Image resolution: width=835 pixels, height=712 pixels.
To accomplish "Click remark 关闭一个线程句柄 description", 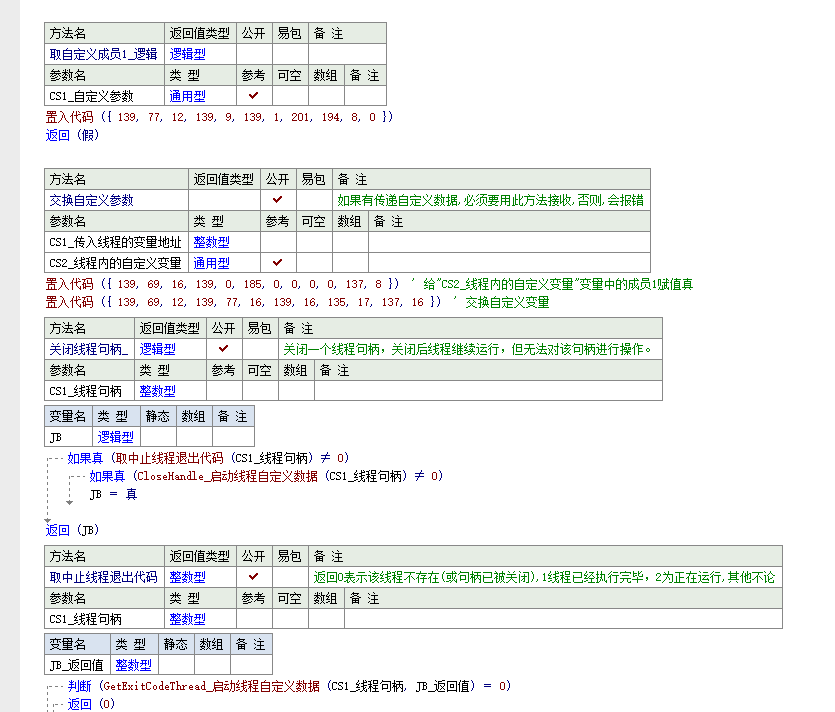I will pos(468,349).
